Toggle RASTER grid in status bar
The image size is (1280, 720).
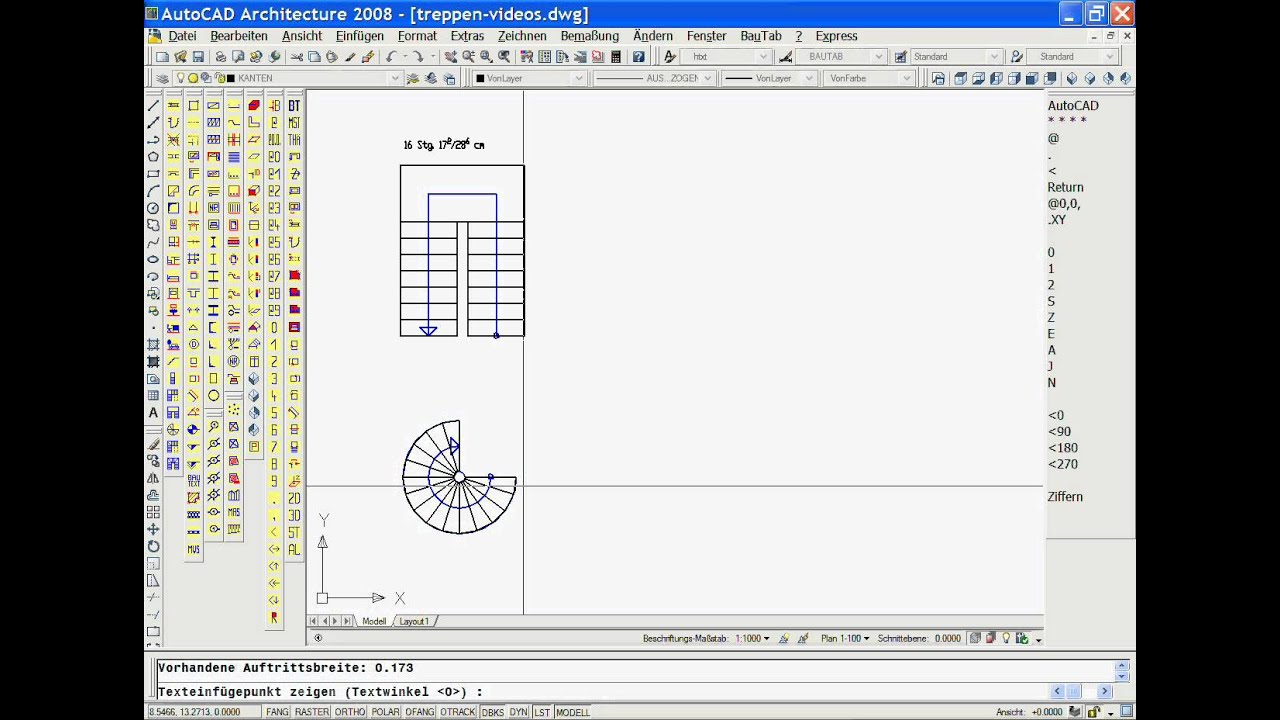[311, 712]
